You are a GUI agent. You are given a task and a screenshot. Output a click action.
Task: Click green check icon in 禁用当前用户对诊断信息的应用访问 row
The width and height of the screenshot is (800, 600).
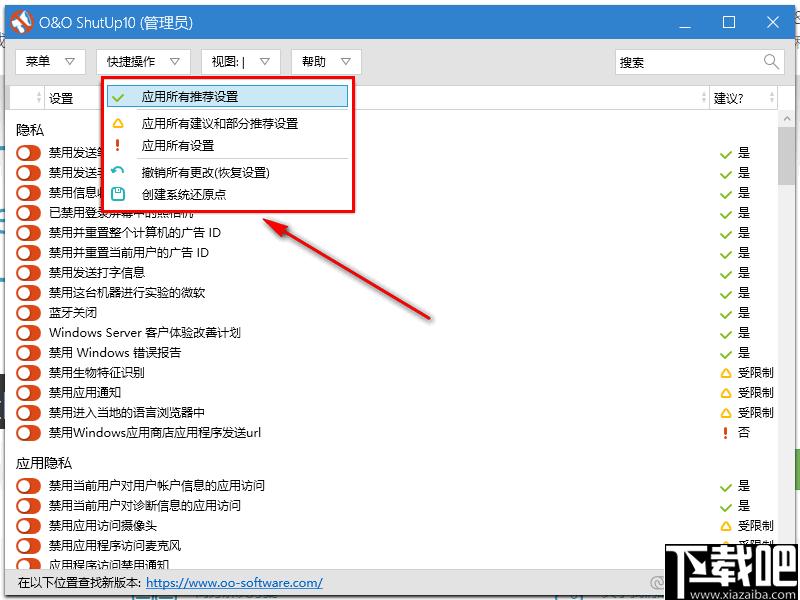(x=725, y=507)
